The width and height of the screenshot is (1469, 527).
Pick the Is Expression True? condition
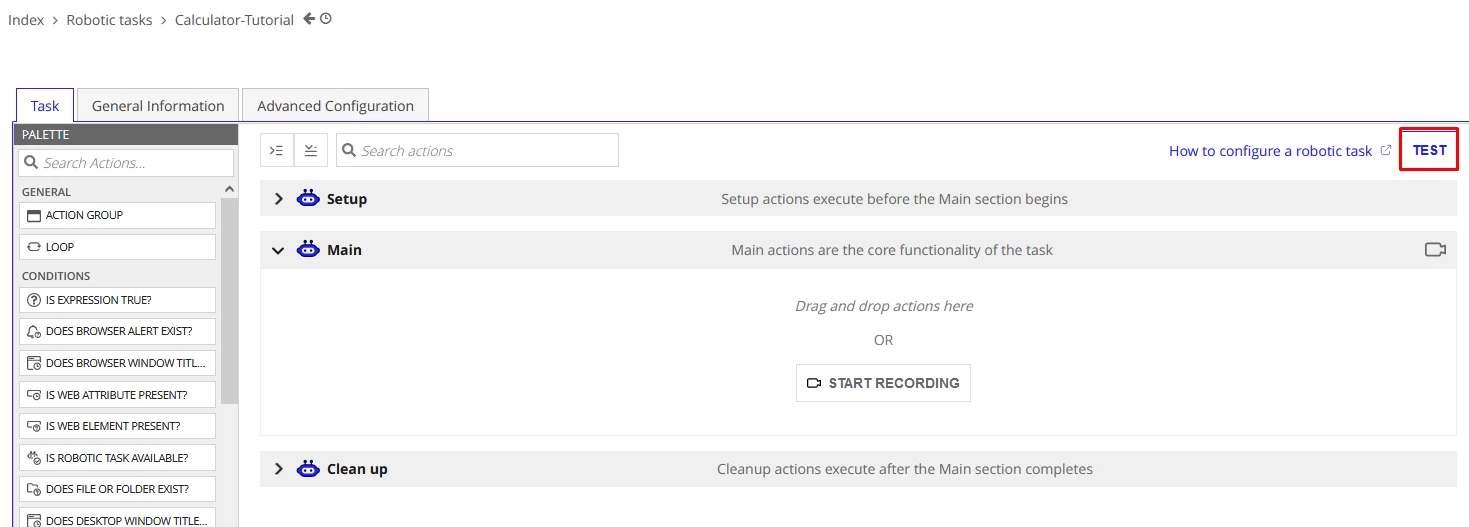pos(117,300)
